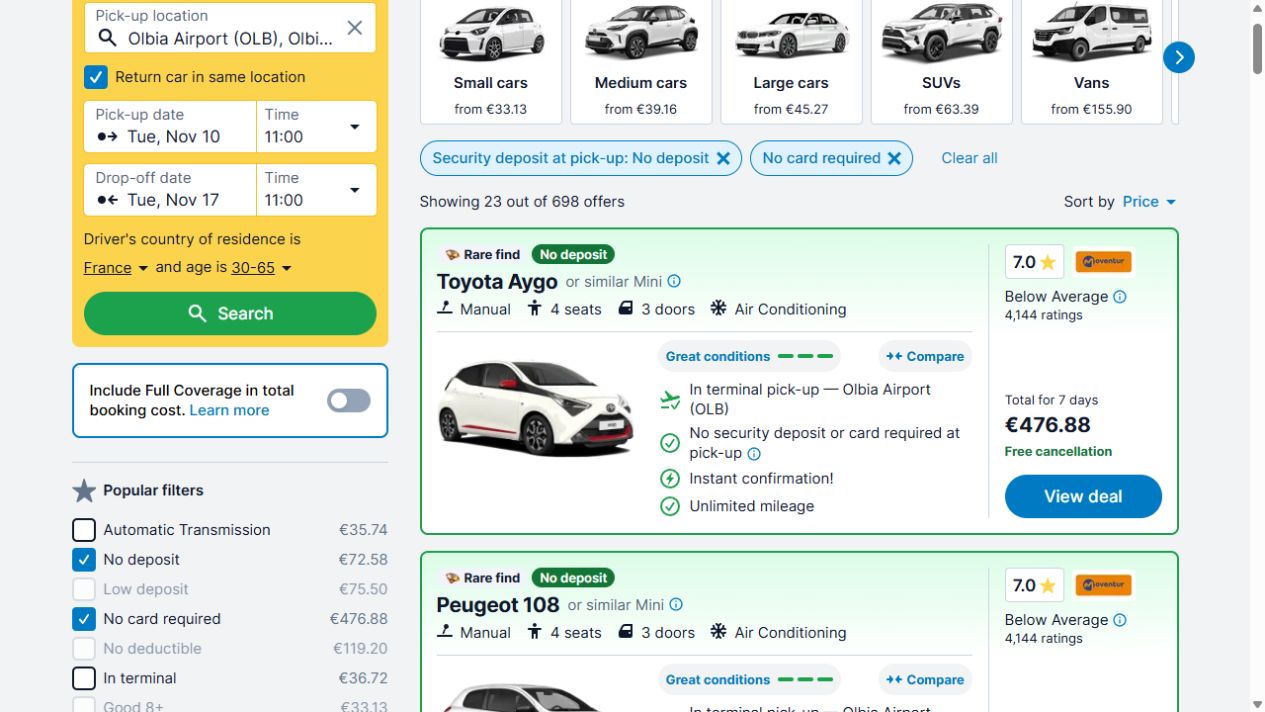Click the page vertical scrollbar thumb
The image size is (1265, 712).
click(1257, 47)
